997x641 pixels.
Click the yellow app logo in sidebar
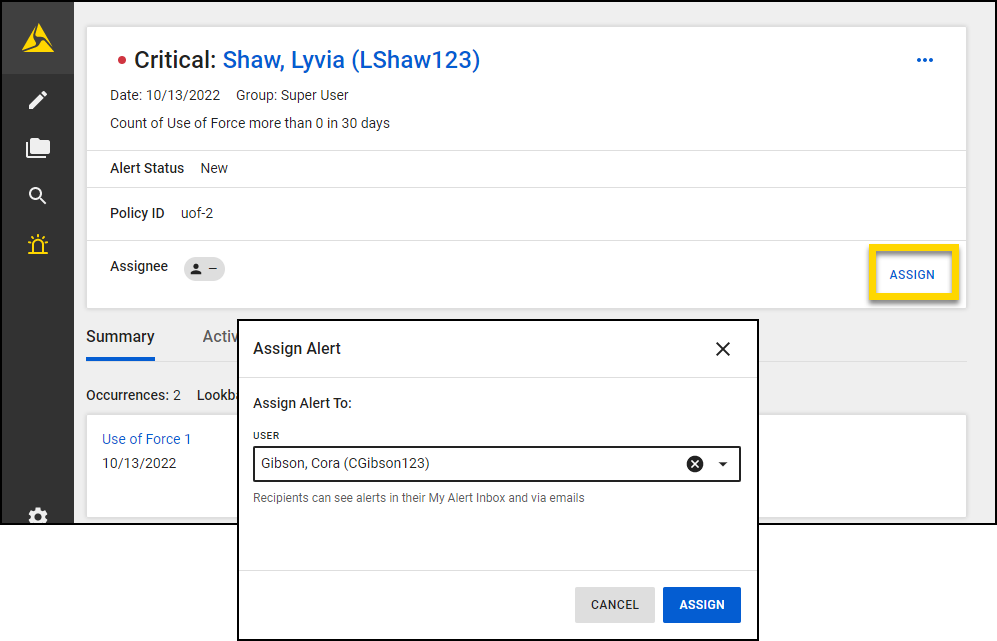coord(37,38)
